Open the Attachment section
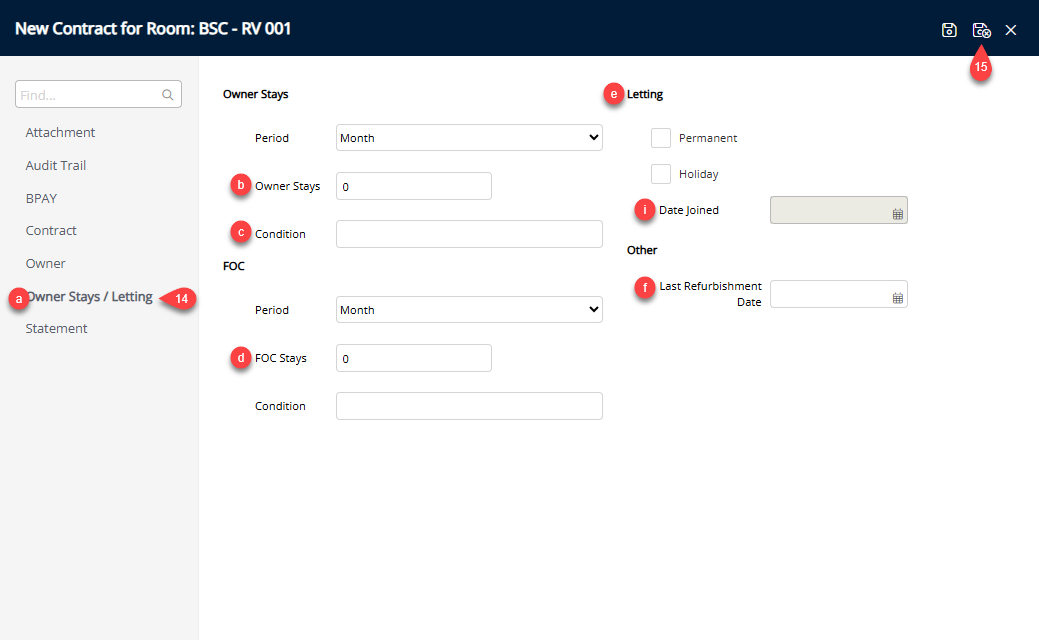The image size is (1039, 640). (60, 133)
